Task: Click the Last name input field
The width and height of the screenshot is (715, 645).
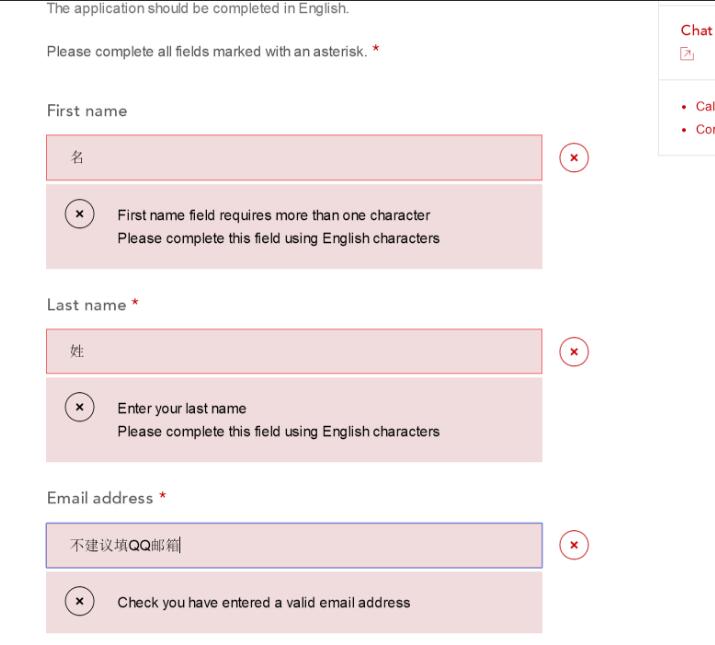Action: click(294, 352)
